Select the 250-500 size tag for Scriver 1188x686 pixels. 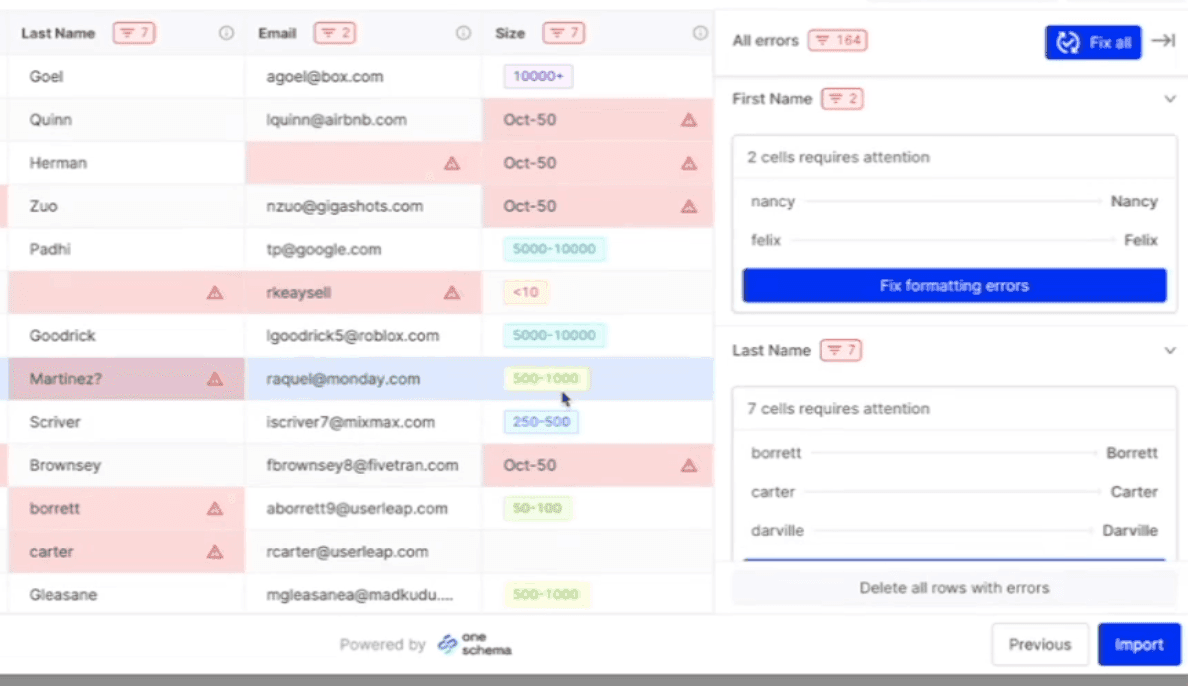[x=541, y=421]
